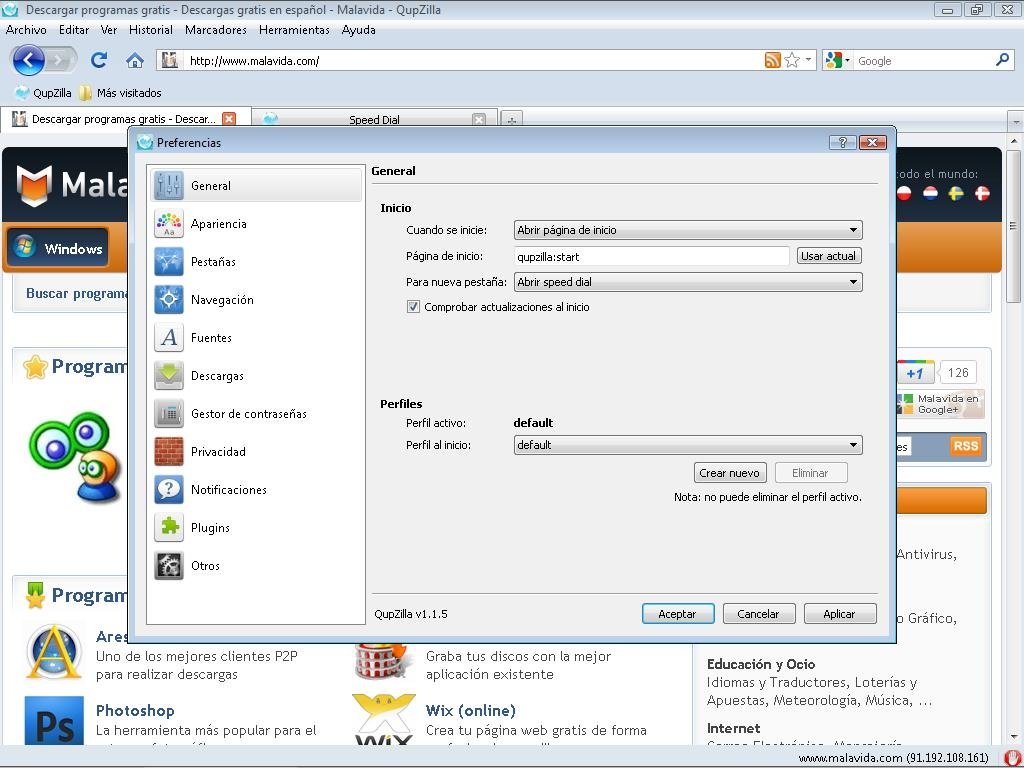Image resolution: width=1024 pixels, height=768 pixels.
Task: Close the Descargar programas gratis tab
Action: click(229, 119)
